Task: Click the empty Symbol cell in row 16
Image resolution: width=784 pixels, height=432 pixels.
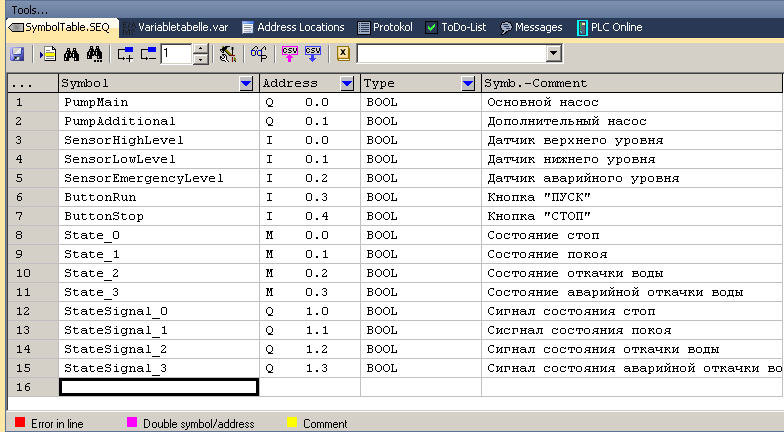Action: click(159, 387)
